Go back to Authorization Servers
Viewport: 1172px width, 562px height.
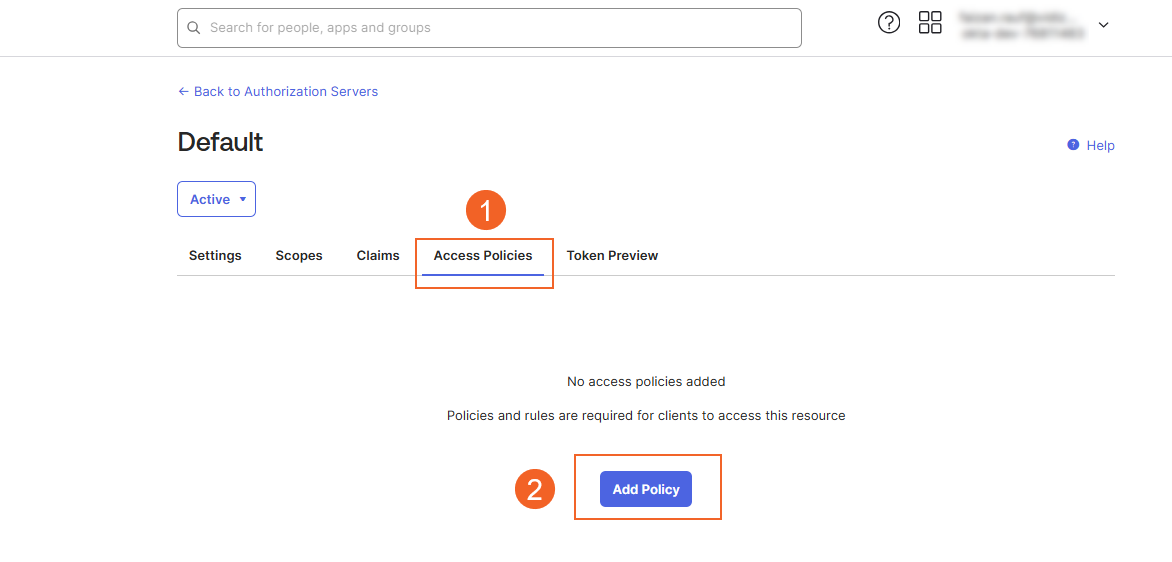click(x=285, y=91)
